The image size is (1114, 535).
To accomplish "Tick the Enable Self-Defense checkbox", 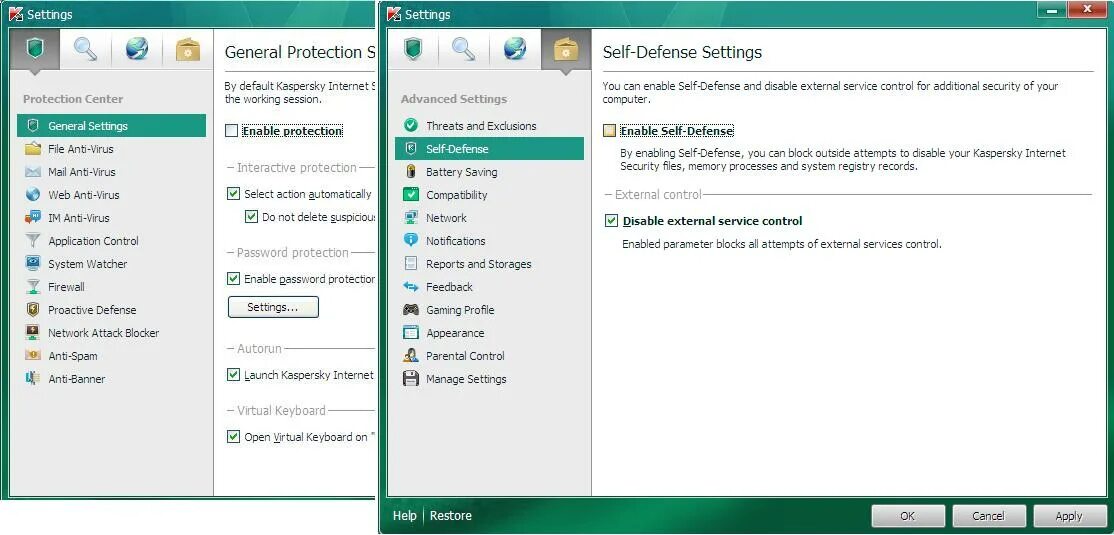I will click(610, 131).
